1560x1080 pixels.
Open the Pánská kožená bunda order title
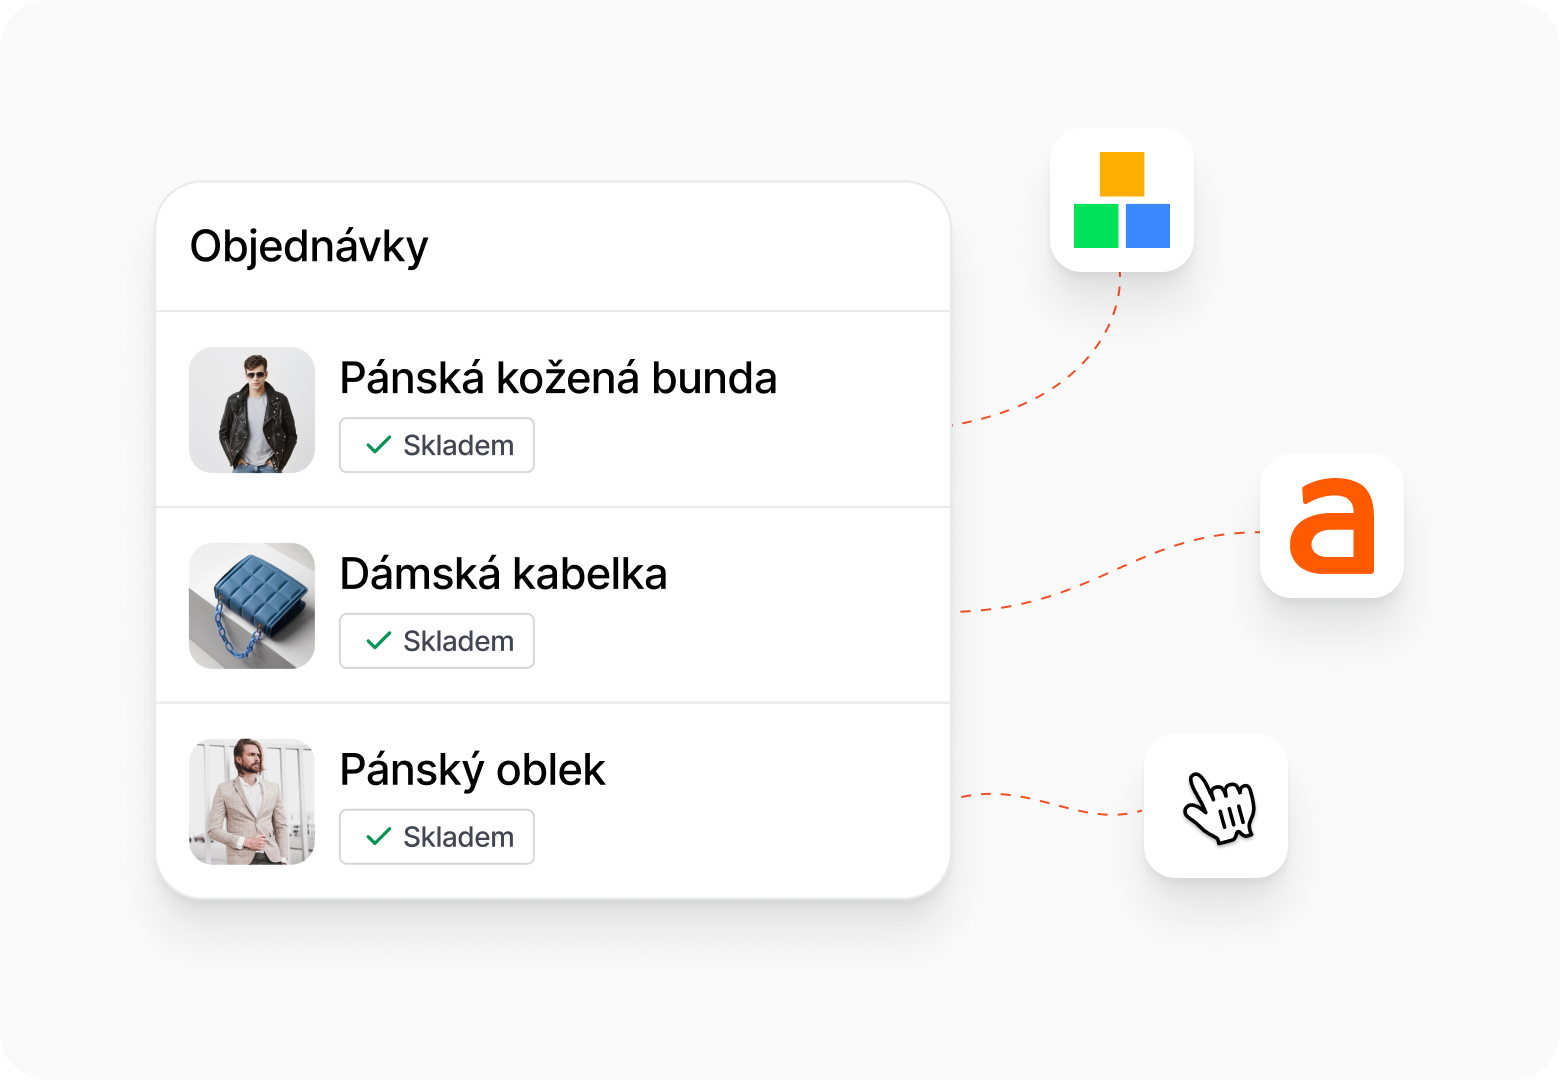pos(558,378)
